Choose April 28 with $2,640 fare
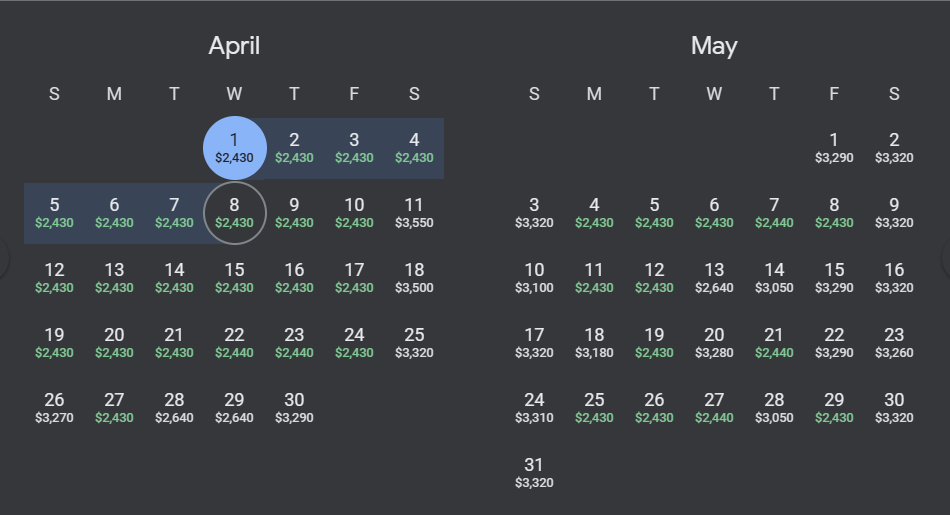The image size is (950, 515). coord(174,408)
